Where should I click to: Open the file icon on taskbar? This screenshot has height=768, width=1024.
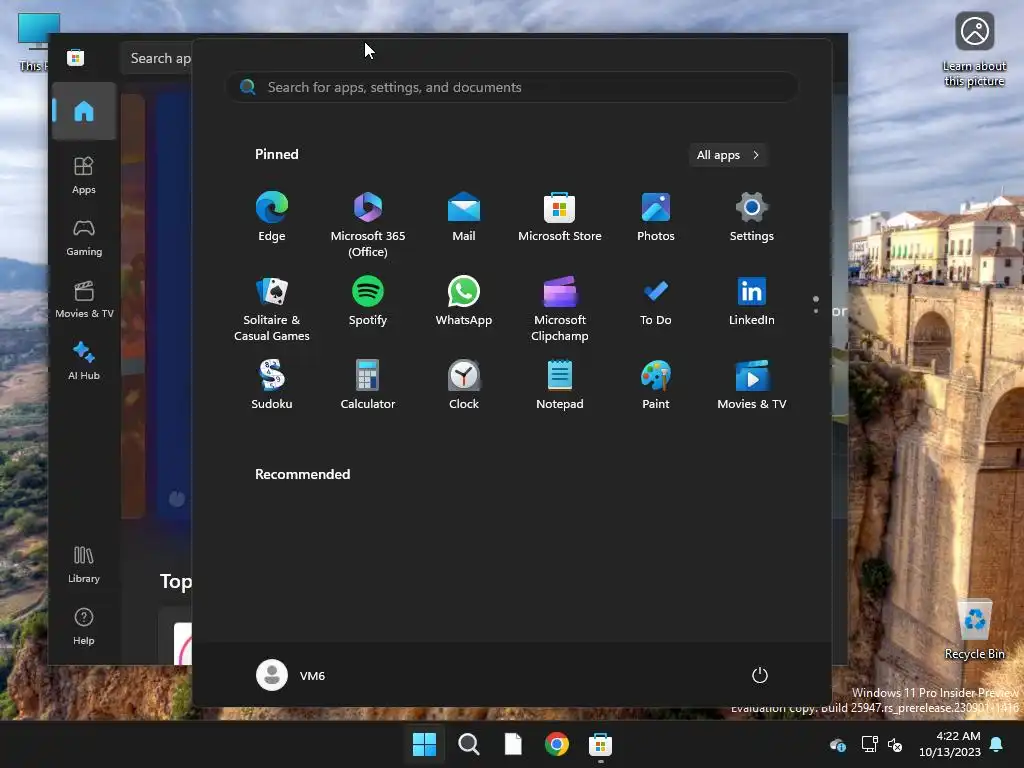click(x=513, y=744)
